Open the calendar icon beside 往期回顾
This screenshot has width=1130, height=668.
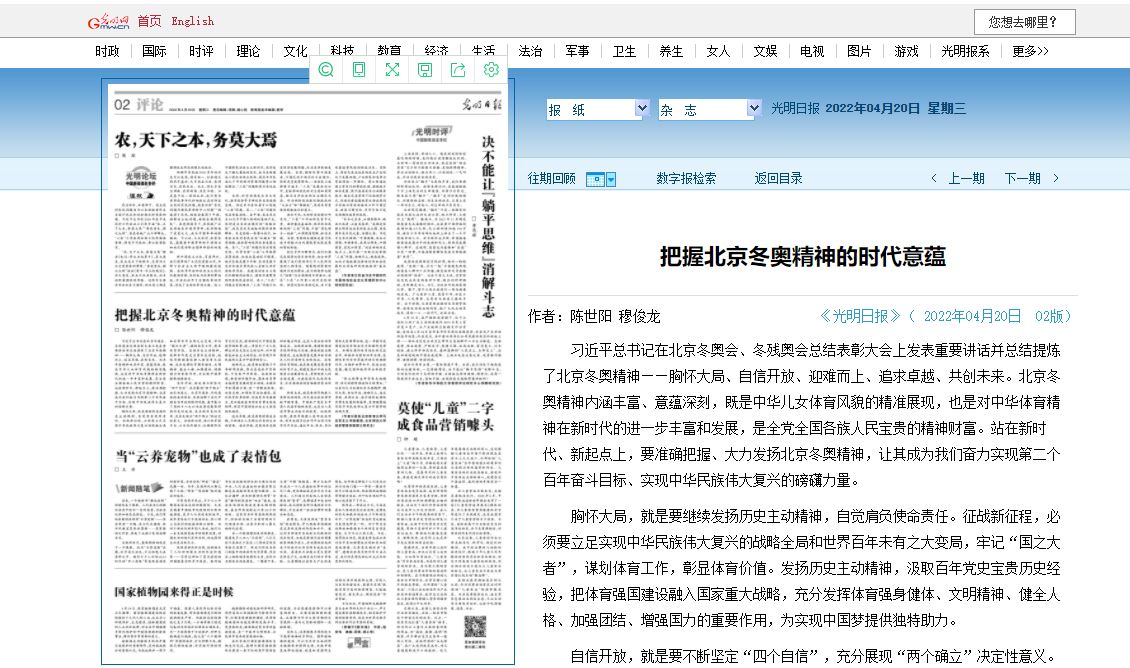coord(594,178)
